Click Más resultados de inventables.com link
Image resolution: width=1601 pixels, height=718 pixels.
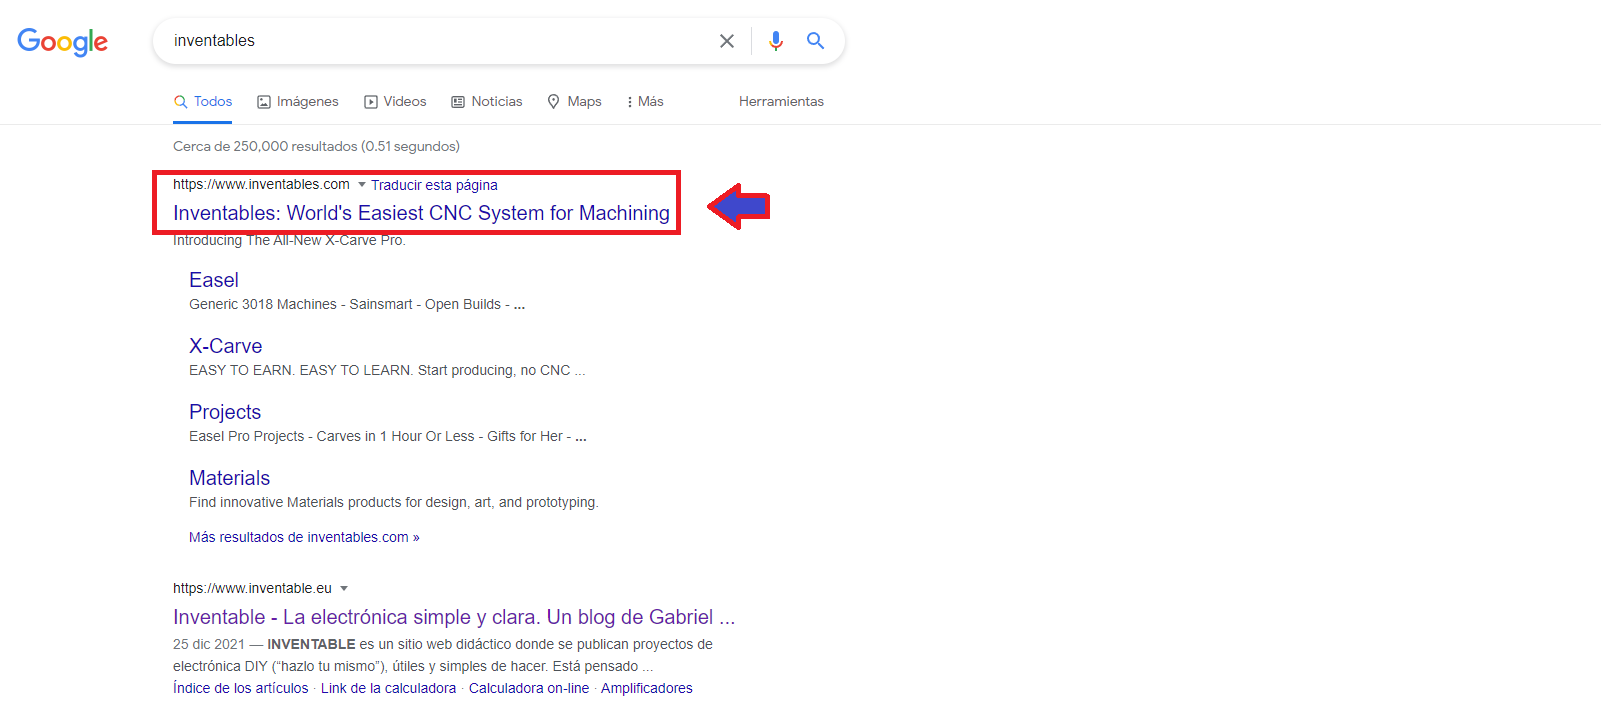tap(304, 537)
